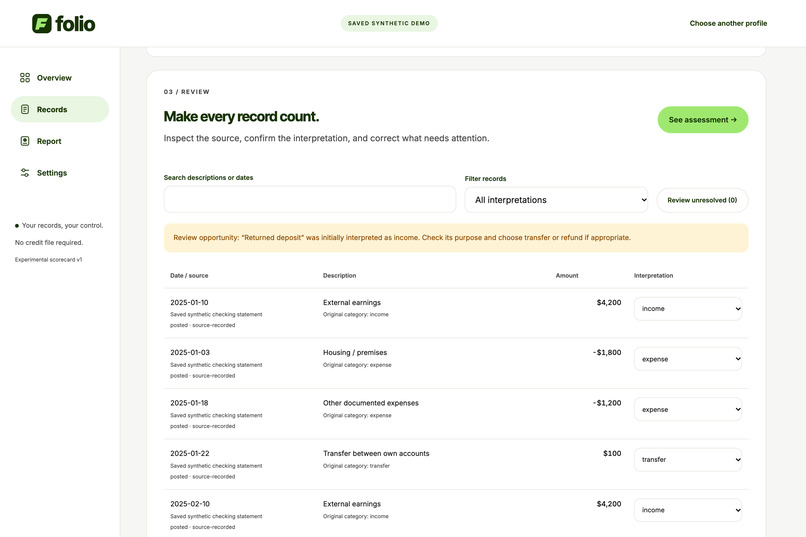The height and width of the screenshot is (537, 806).
Task: Open the Settings section
Action: [60, 173]
